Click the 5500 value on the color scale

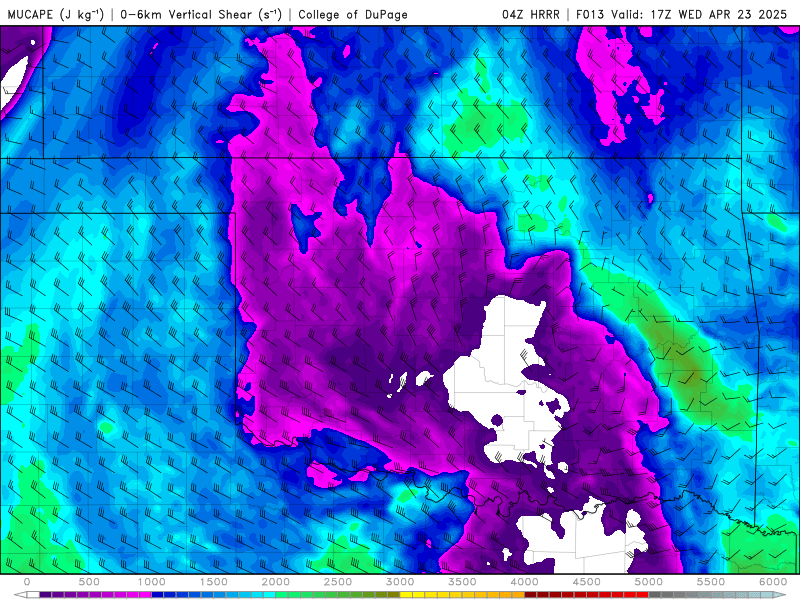tap(711, 582)
